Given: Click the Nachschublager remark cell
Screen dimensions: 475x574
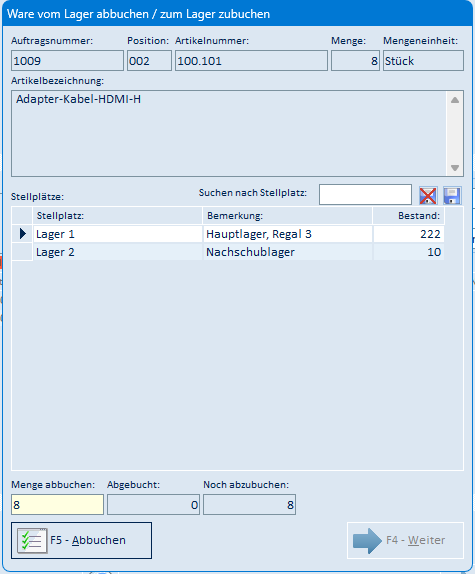Looking at the screenshot, I should [287, 252].
